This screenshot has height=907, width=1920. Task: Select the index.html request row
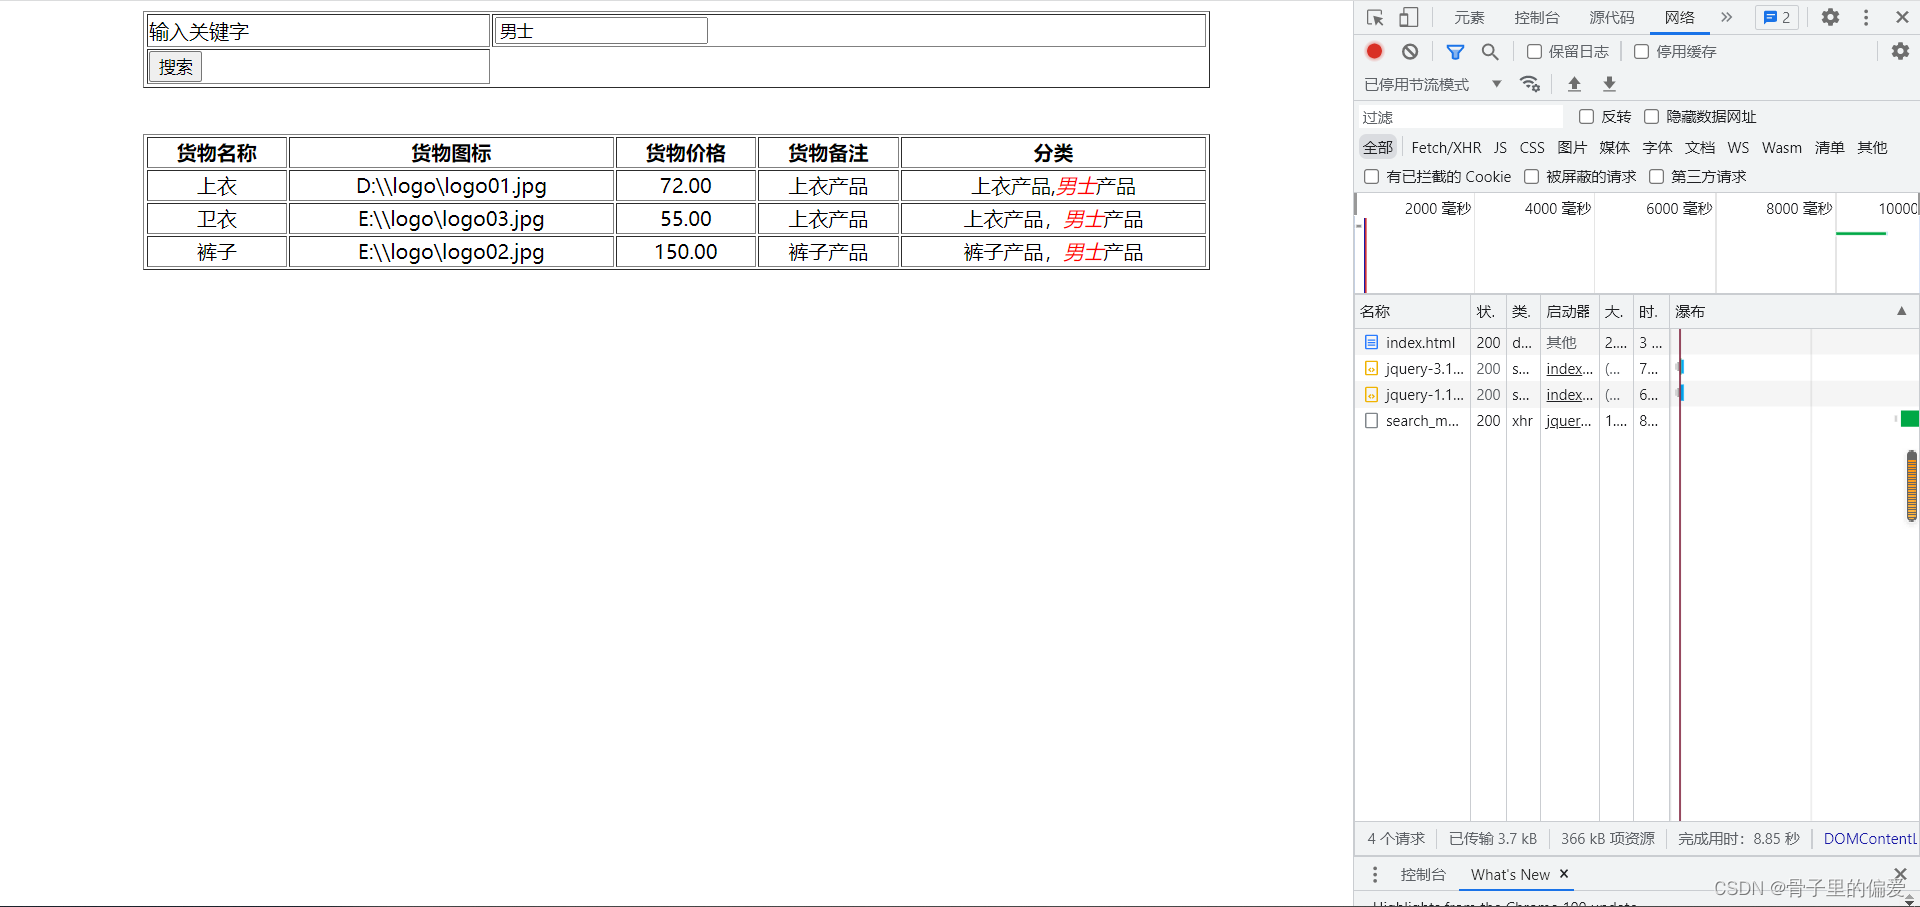(x=1637, y=342)
